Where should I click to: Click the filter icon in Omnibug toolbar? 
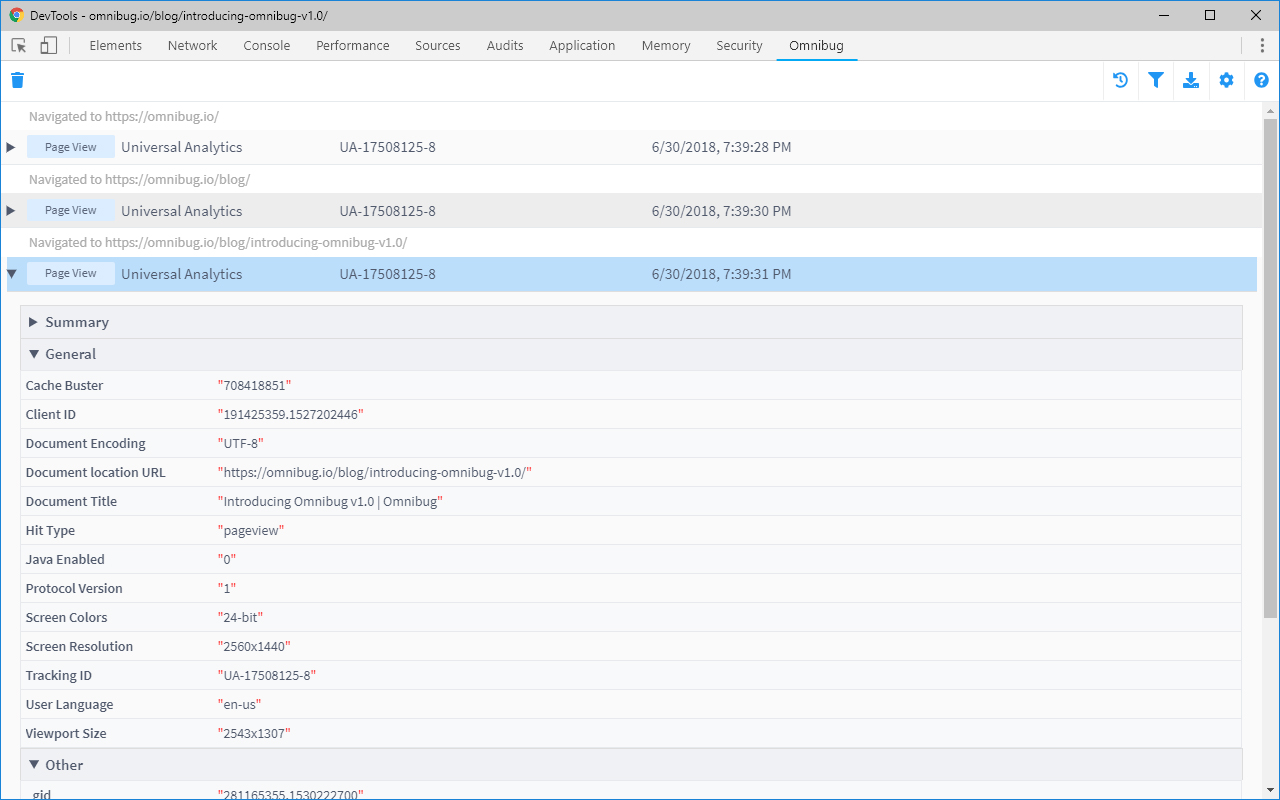click(1156, 80)
